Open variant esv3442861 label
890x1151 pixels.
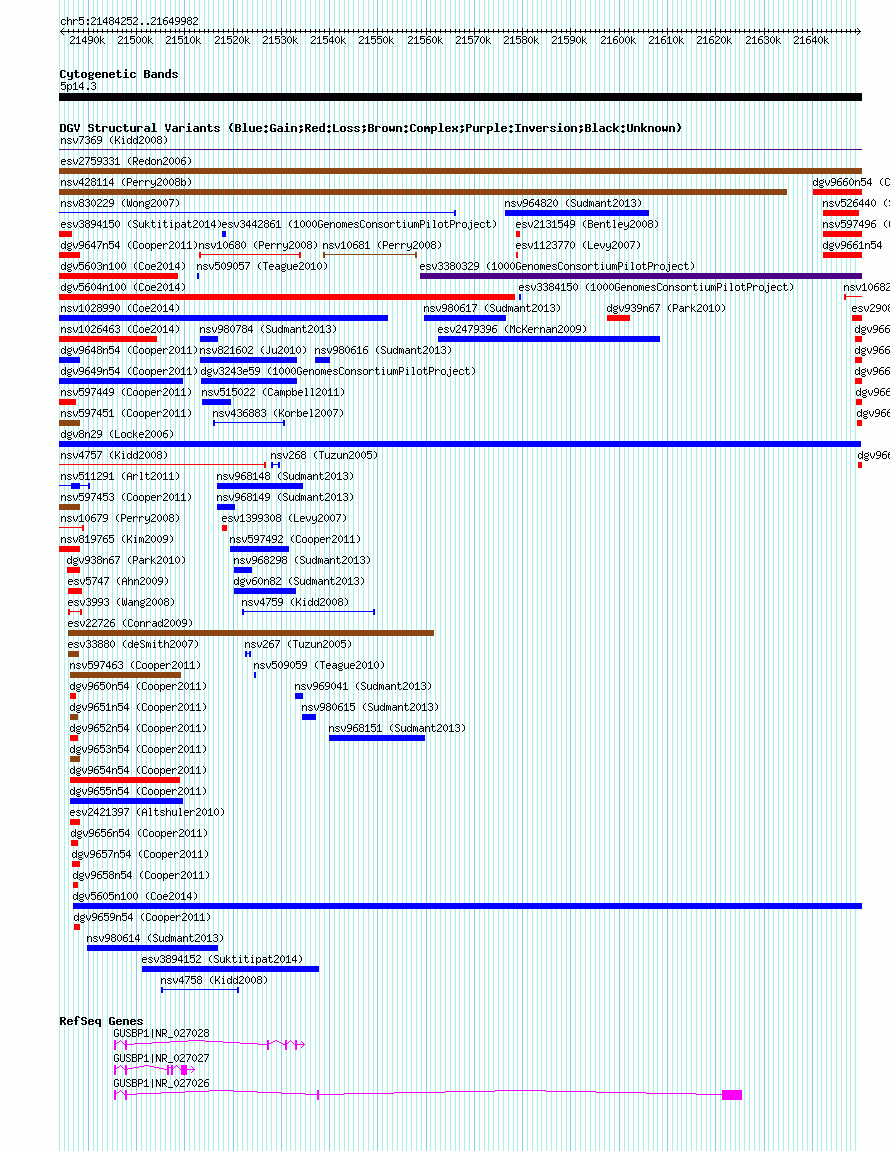pyautogui.click(x=359, y=225)
